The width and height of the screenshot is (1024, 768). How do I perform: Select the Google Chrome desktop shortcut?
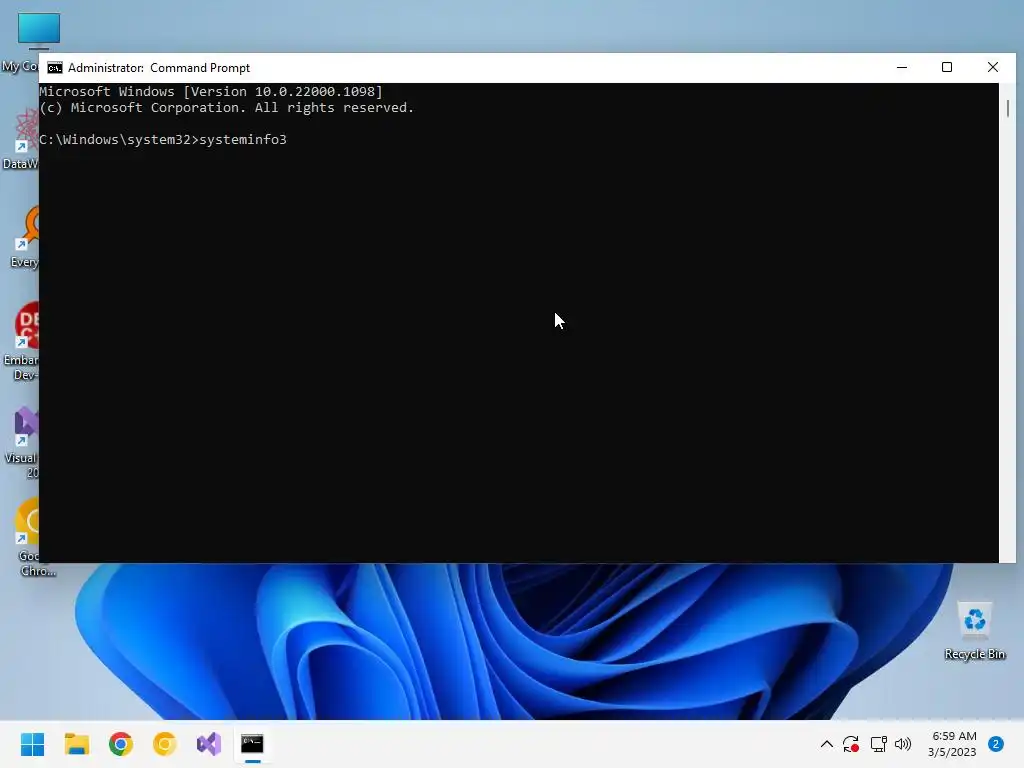[x=27, y=537]
